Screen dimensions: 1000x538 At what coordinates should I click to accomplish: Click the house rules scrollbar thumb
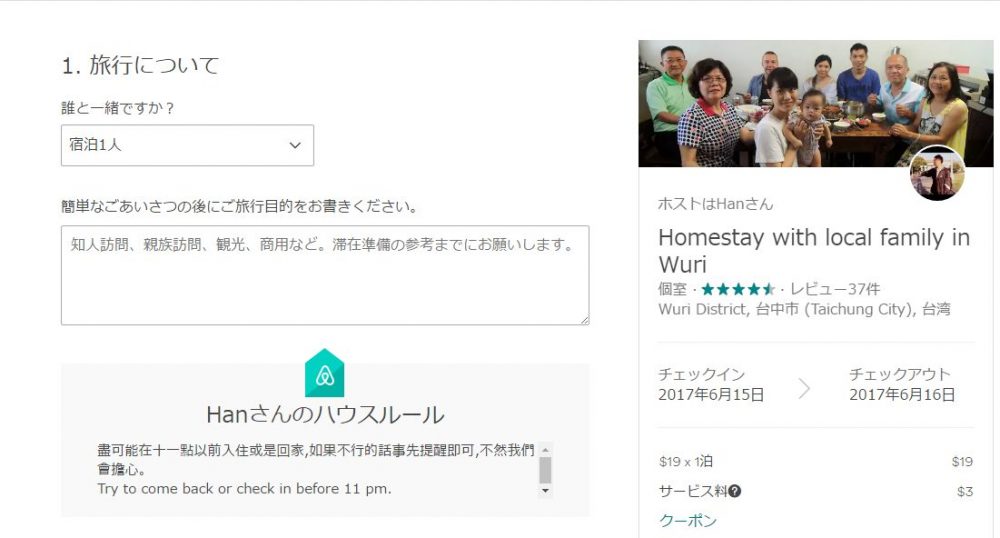click(545, 470)
